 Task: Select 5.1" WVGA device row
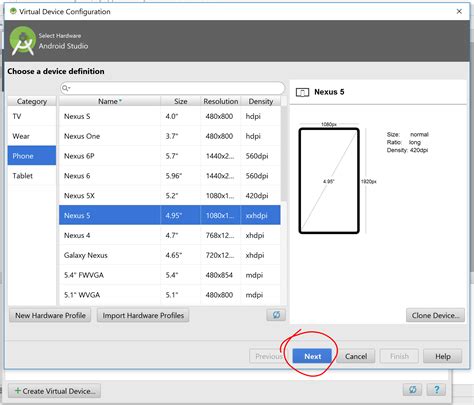click(x=170, y=295)
